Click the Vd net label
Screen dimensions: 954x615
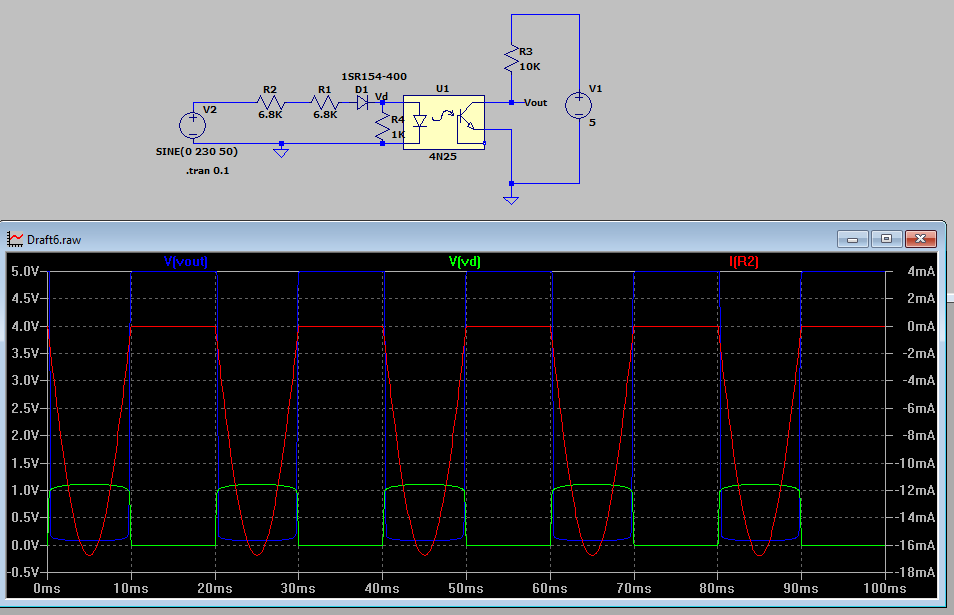[381, 97]
